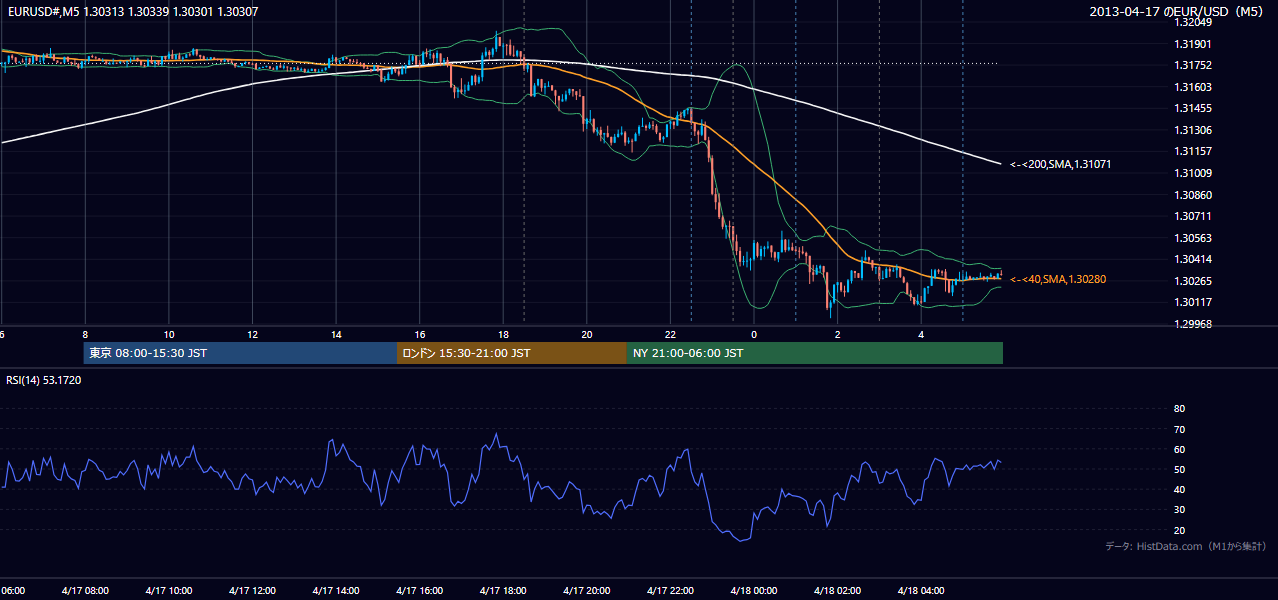Click price axis value 1.31901

pos(1192,44)
